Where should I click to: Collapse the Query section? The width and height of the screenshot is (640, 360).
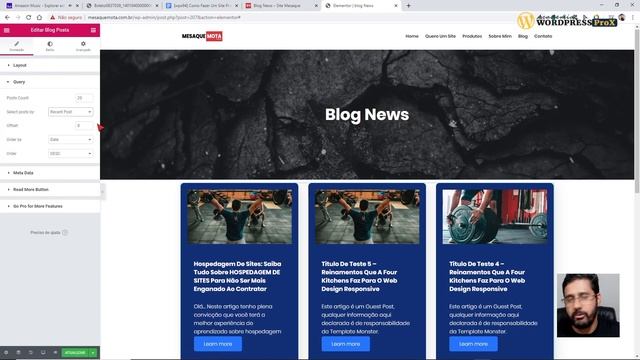pos(50,82)
